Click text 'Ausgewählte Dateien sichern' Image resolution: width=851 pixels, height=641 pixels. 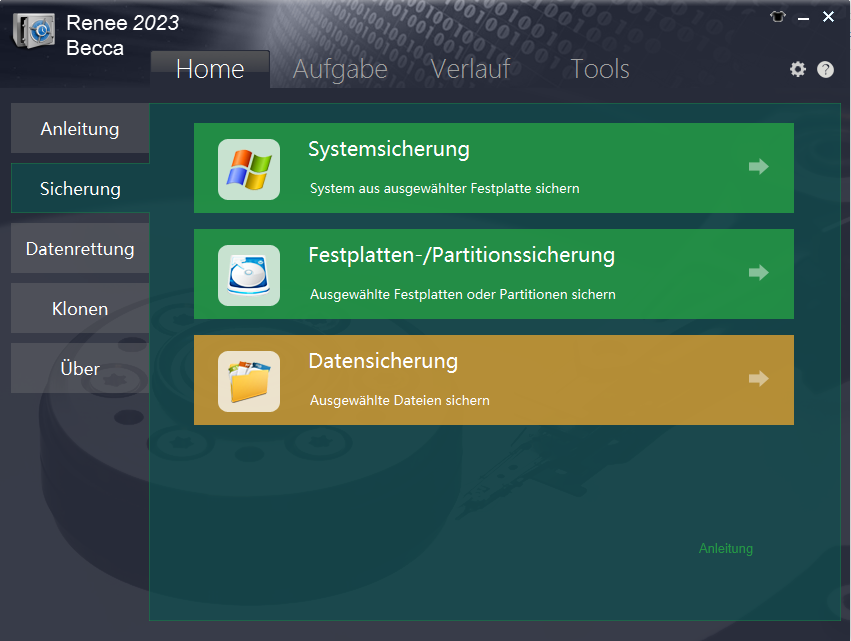tap(399, 400)
